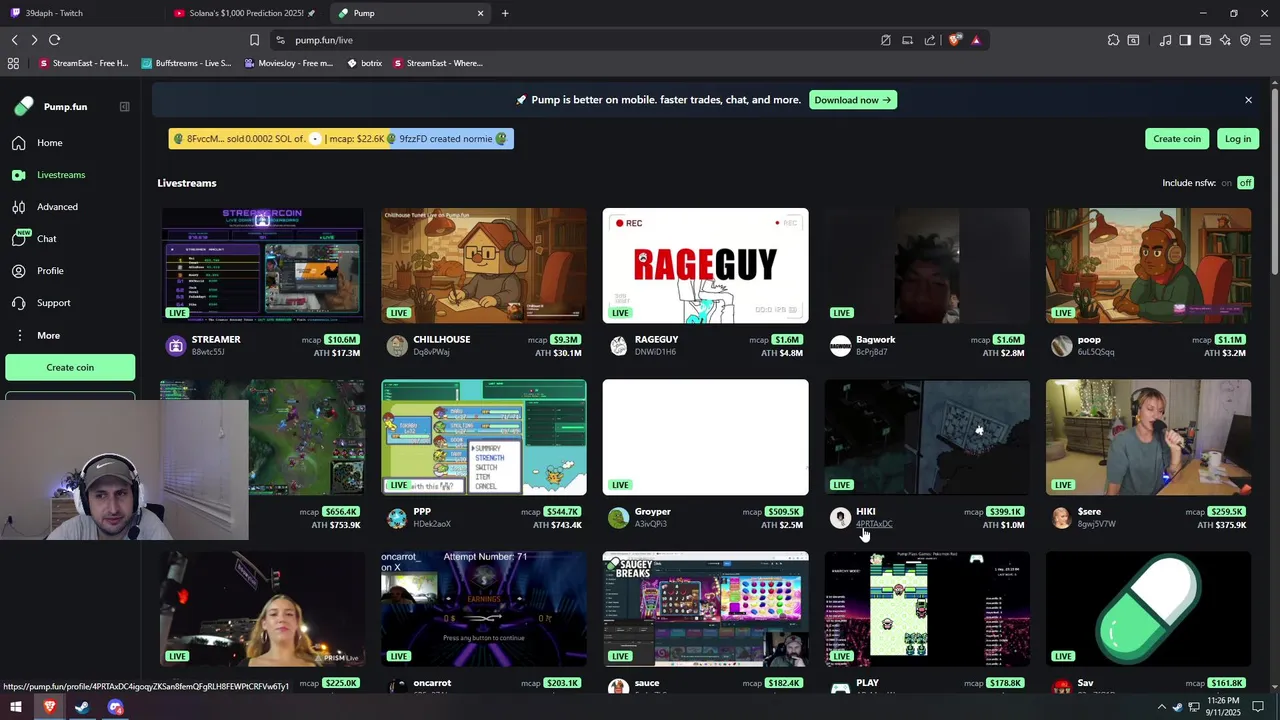The width and height of the screenshot is (1280, 720).
Task: Toggle the browser sidebar panel icon
Action: (x=1185, y=40)
